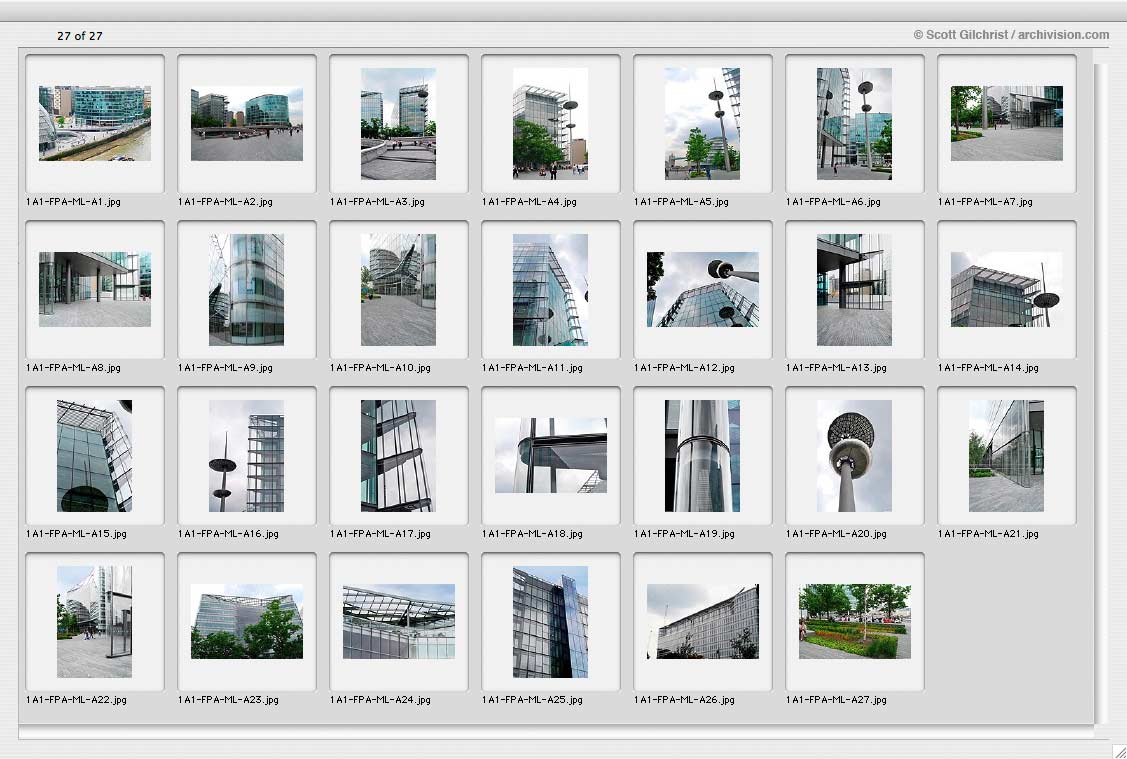1127x759 pixels.
Task: Click the file name text 1A1-FPA-ML-A14.jpg
Action: point(988,368)
